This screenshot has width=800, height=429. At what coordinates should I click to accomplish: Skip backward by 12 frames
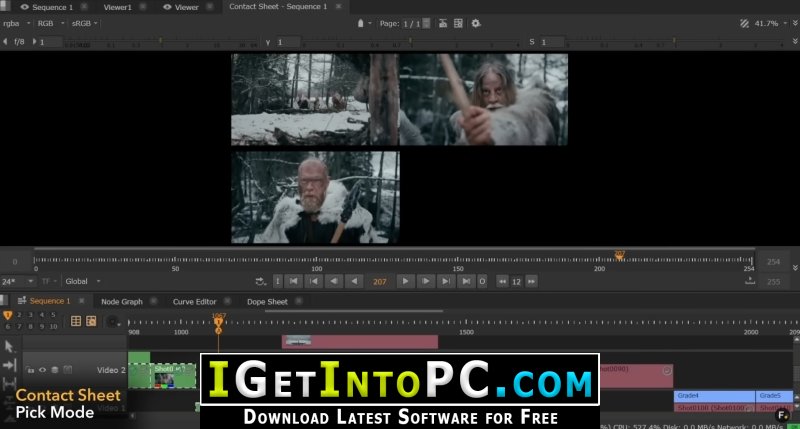click(x=502, y=281)
